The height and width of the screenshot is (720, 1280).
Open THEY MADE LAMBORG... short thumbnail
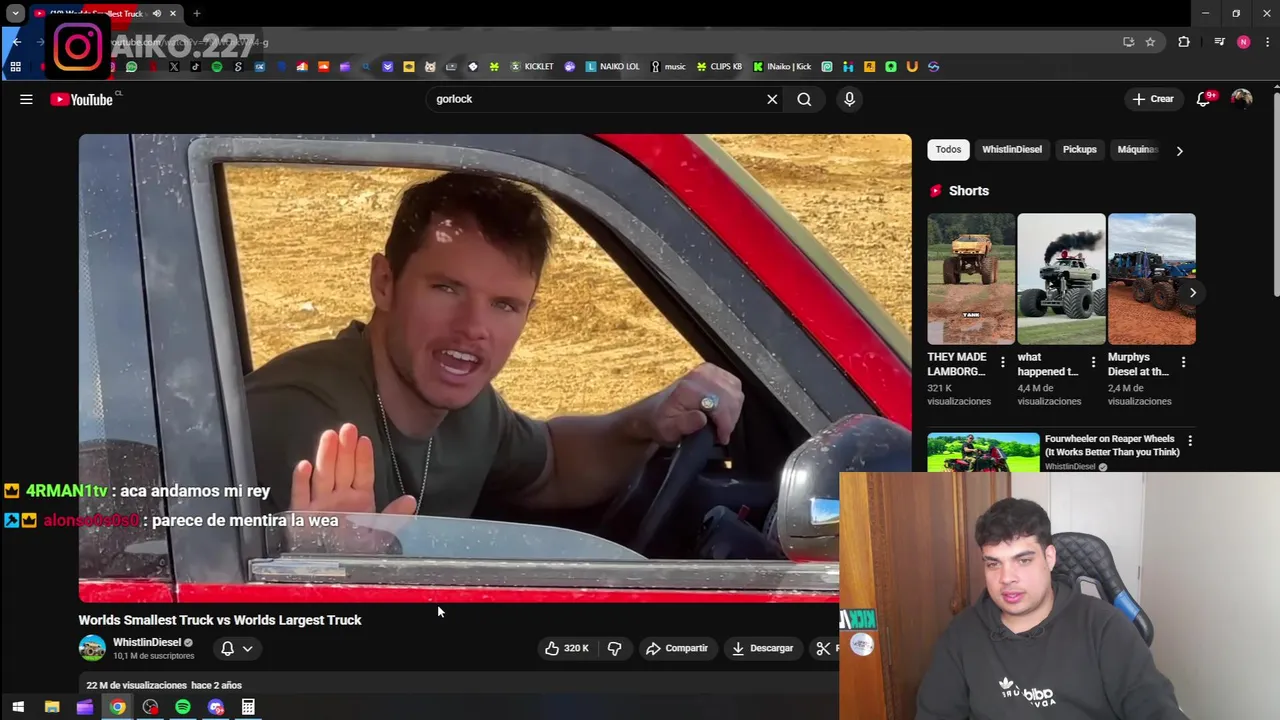pos(970,278)
